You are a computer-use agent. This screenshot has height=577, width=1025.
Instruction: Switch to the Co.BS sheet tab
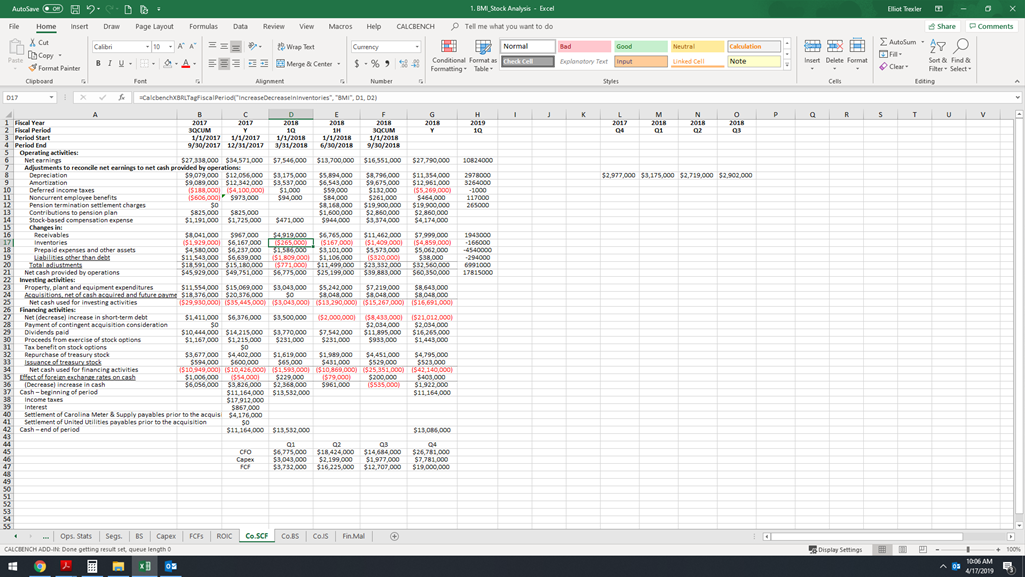pyautogui.click(x=290, y=536)
